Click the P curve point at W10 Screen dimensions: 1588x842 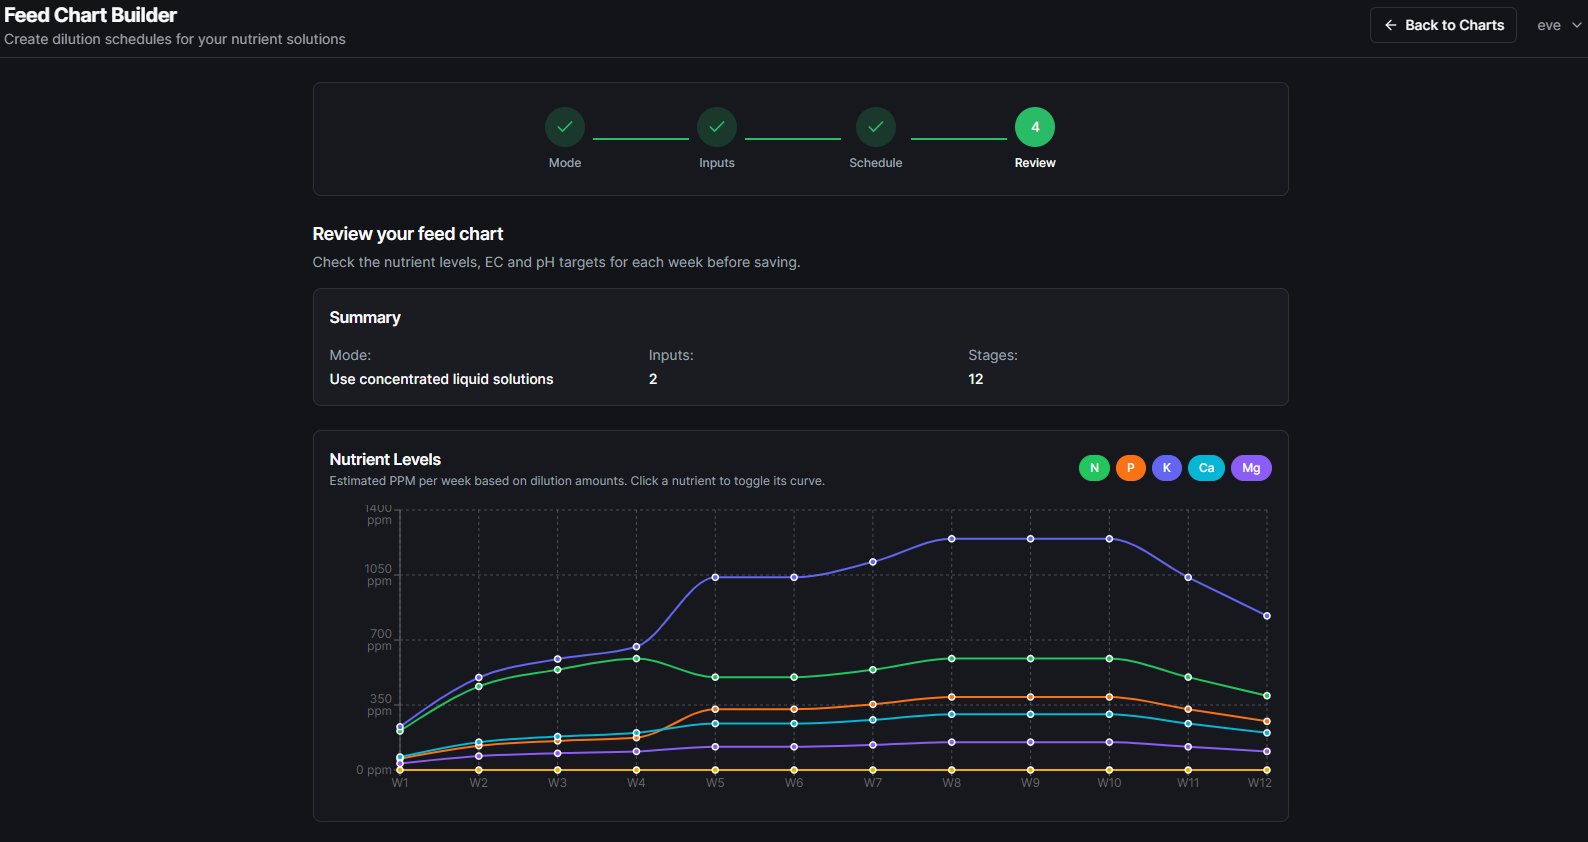pos(1109,697)
